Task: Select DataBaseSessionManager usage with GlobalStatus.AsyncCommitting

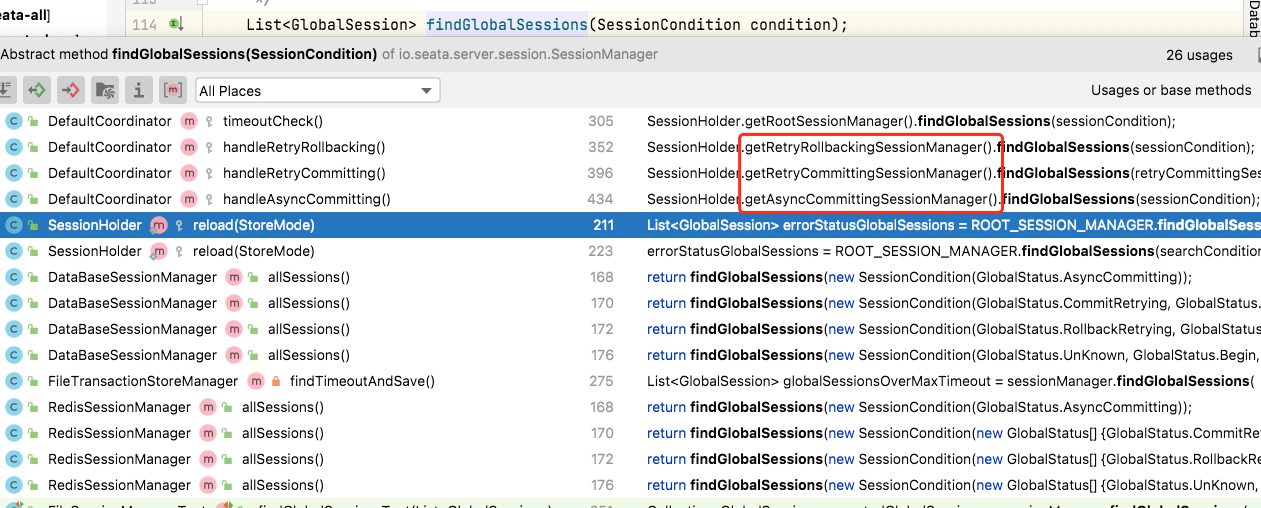Action: tap(630, 277)
